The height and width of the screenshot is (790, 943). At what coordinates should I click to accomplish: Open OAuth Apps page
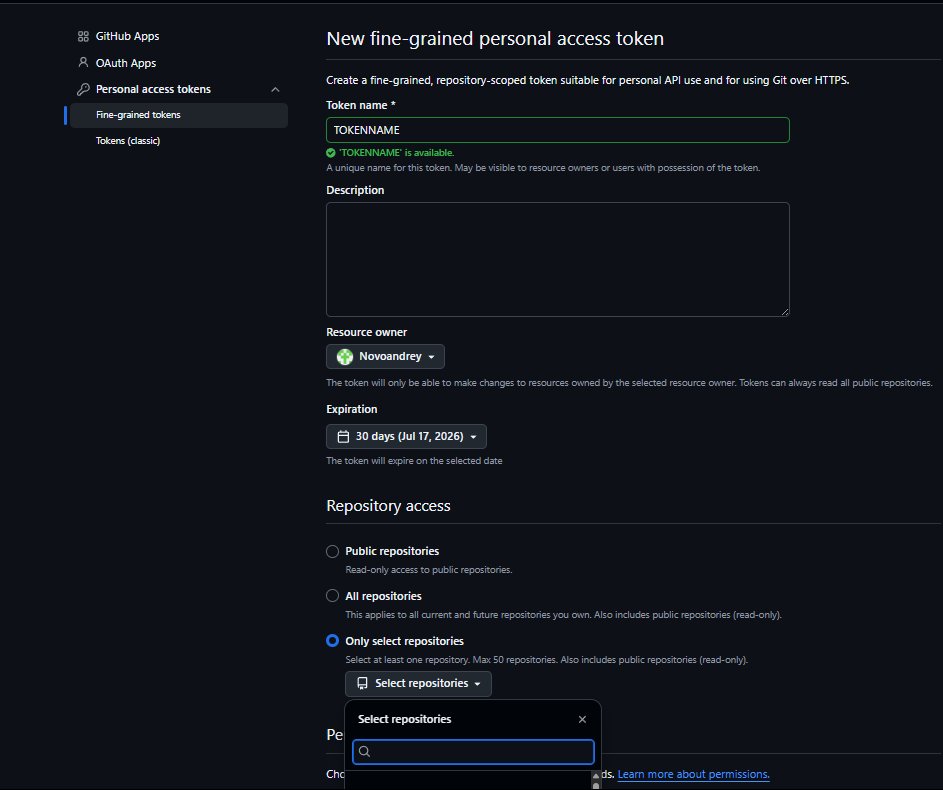[x=126, y=63]
